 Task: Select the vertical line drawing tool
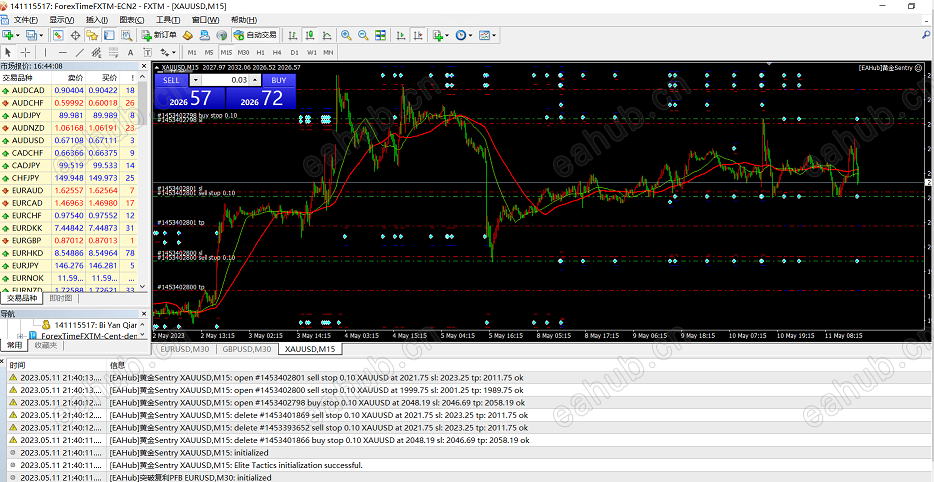45,52
